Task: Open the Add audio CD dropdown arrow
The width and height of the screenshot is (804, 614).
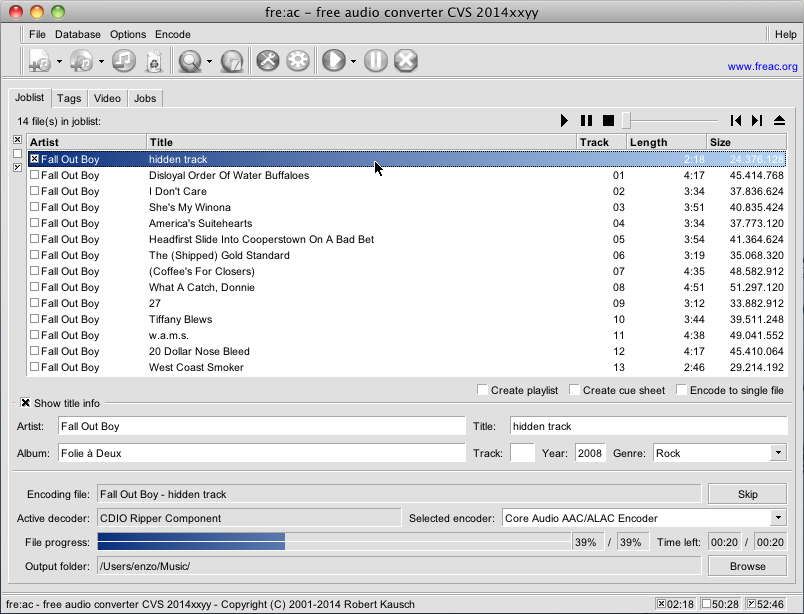Action: click(101, 62)
